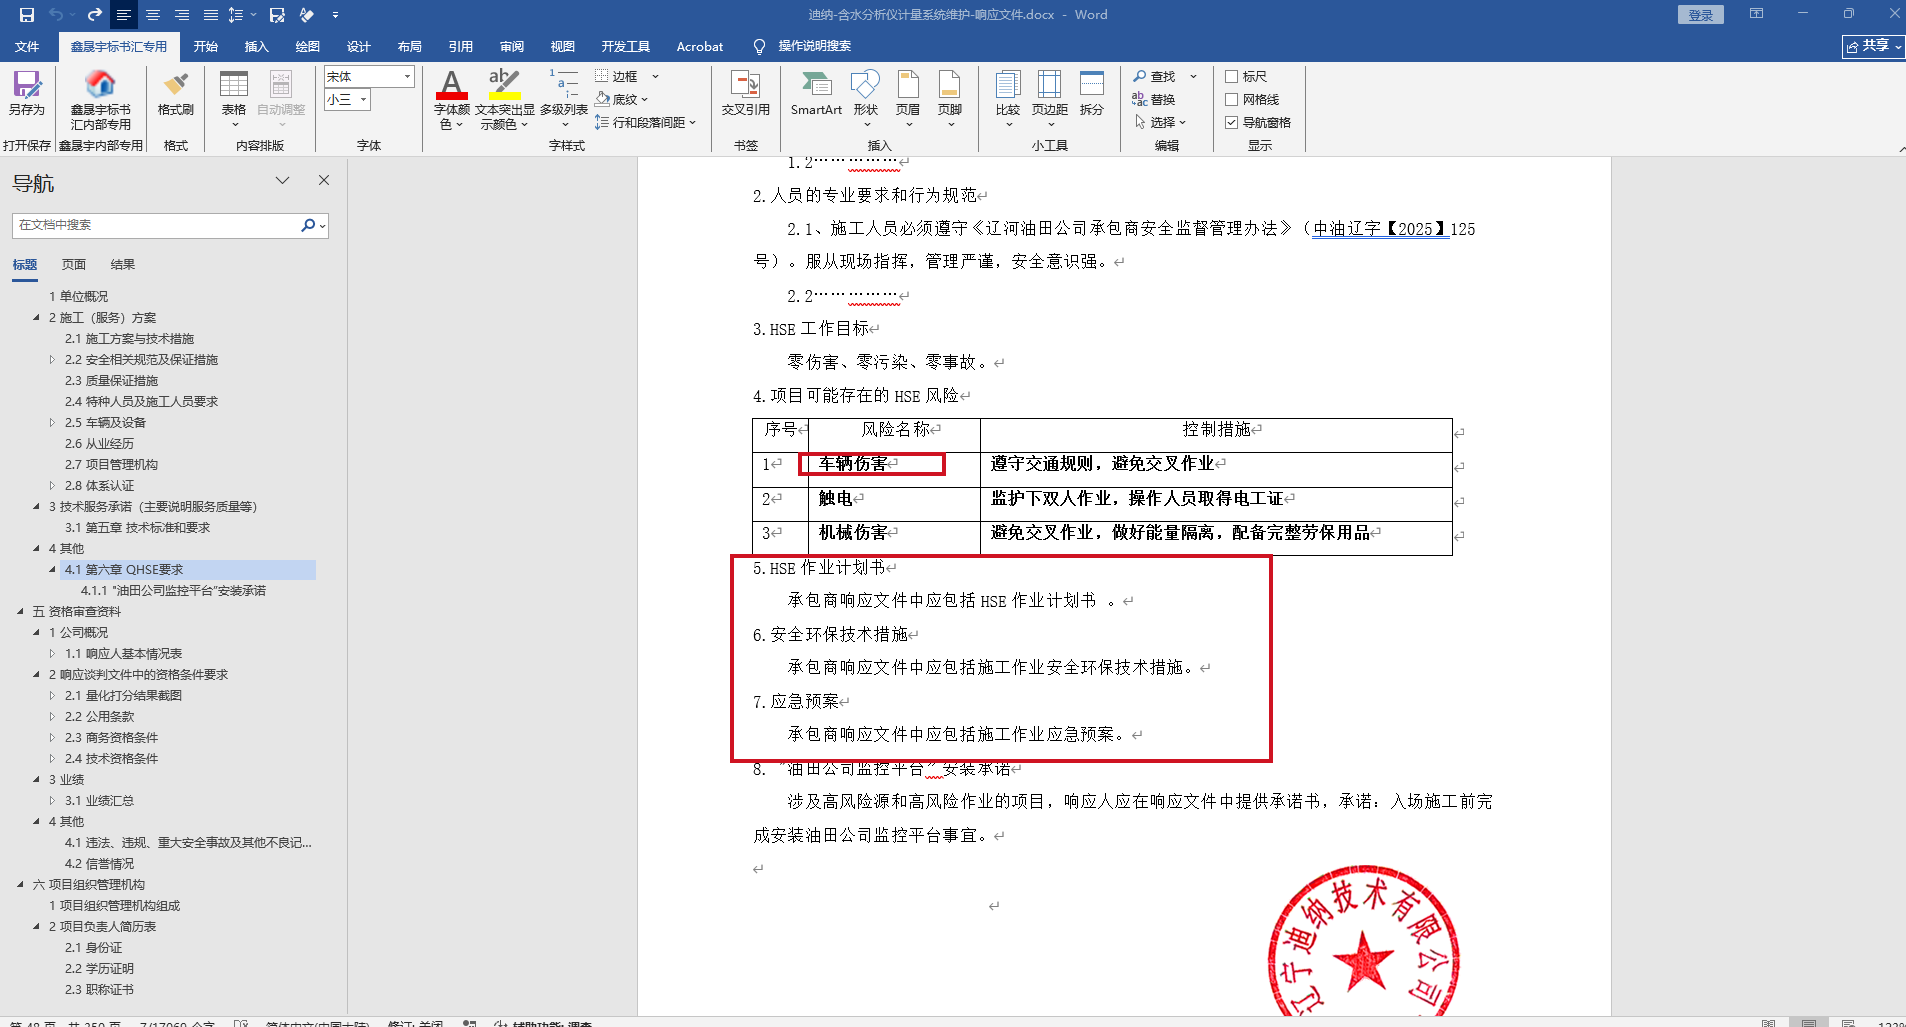Click the Redo arrow icon
Screen dimensions: 1906x1027
pos(94,15)
